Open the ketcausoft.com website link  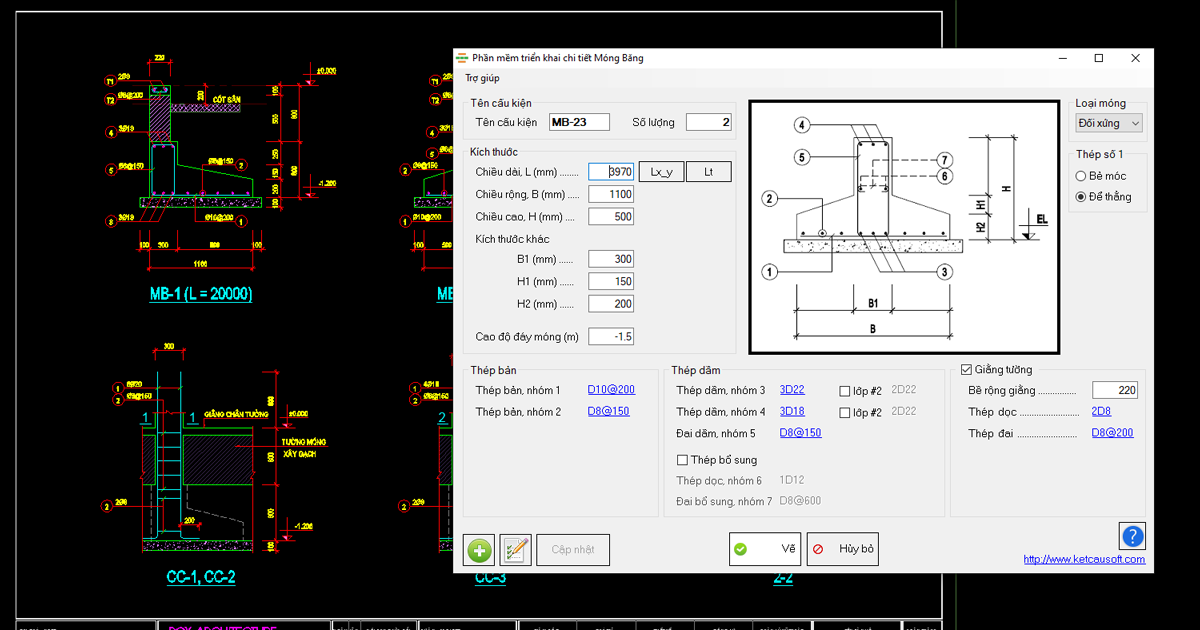pos(1084,559)
